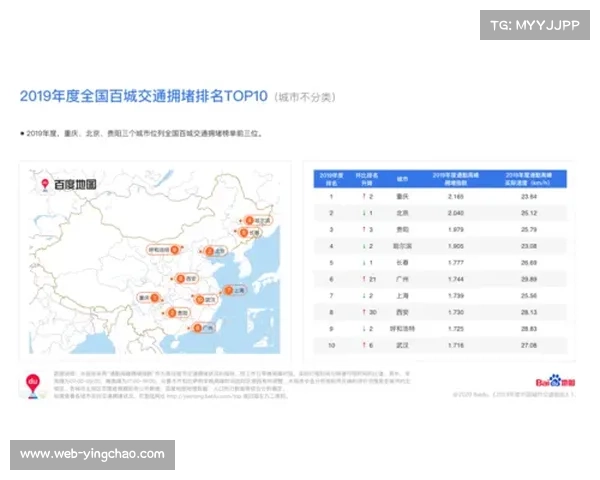Click the down arrow in the 长春 row
600x480 pixels.
(364, 263)
